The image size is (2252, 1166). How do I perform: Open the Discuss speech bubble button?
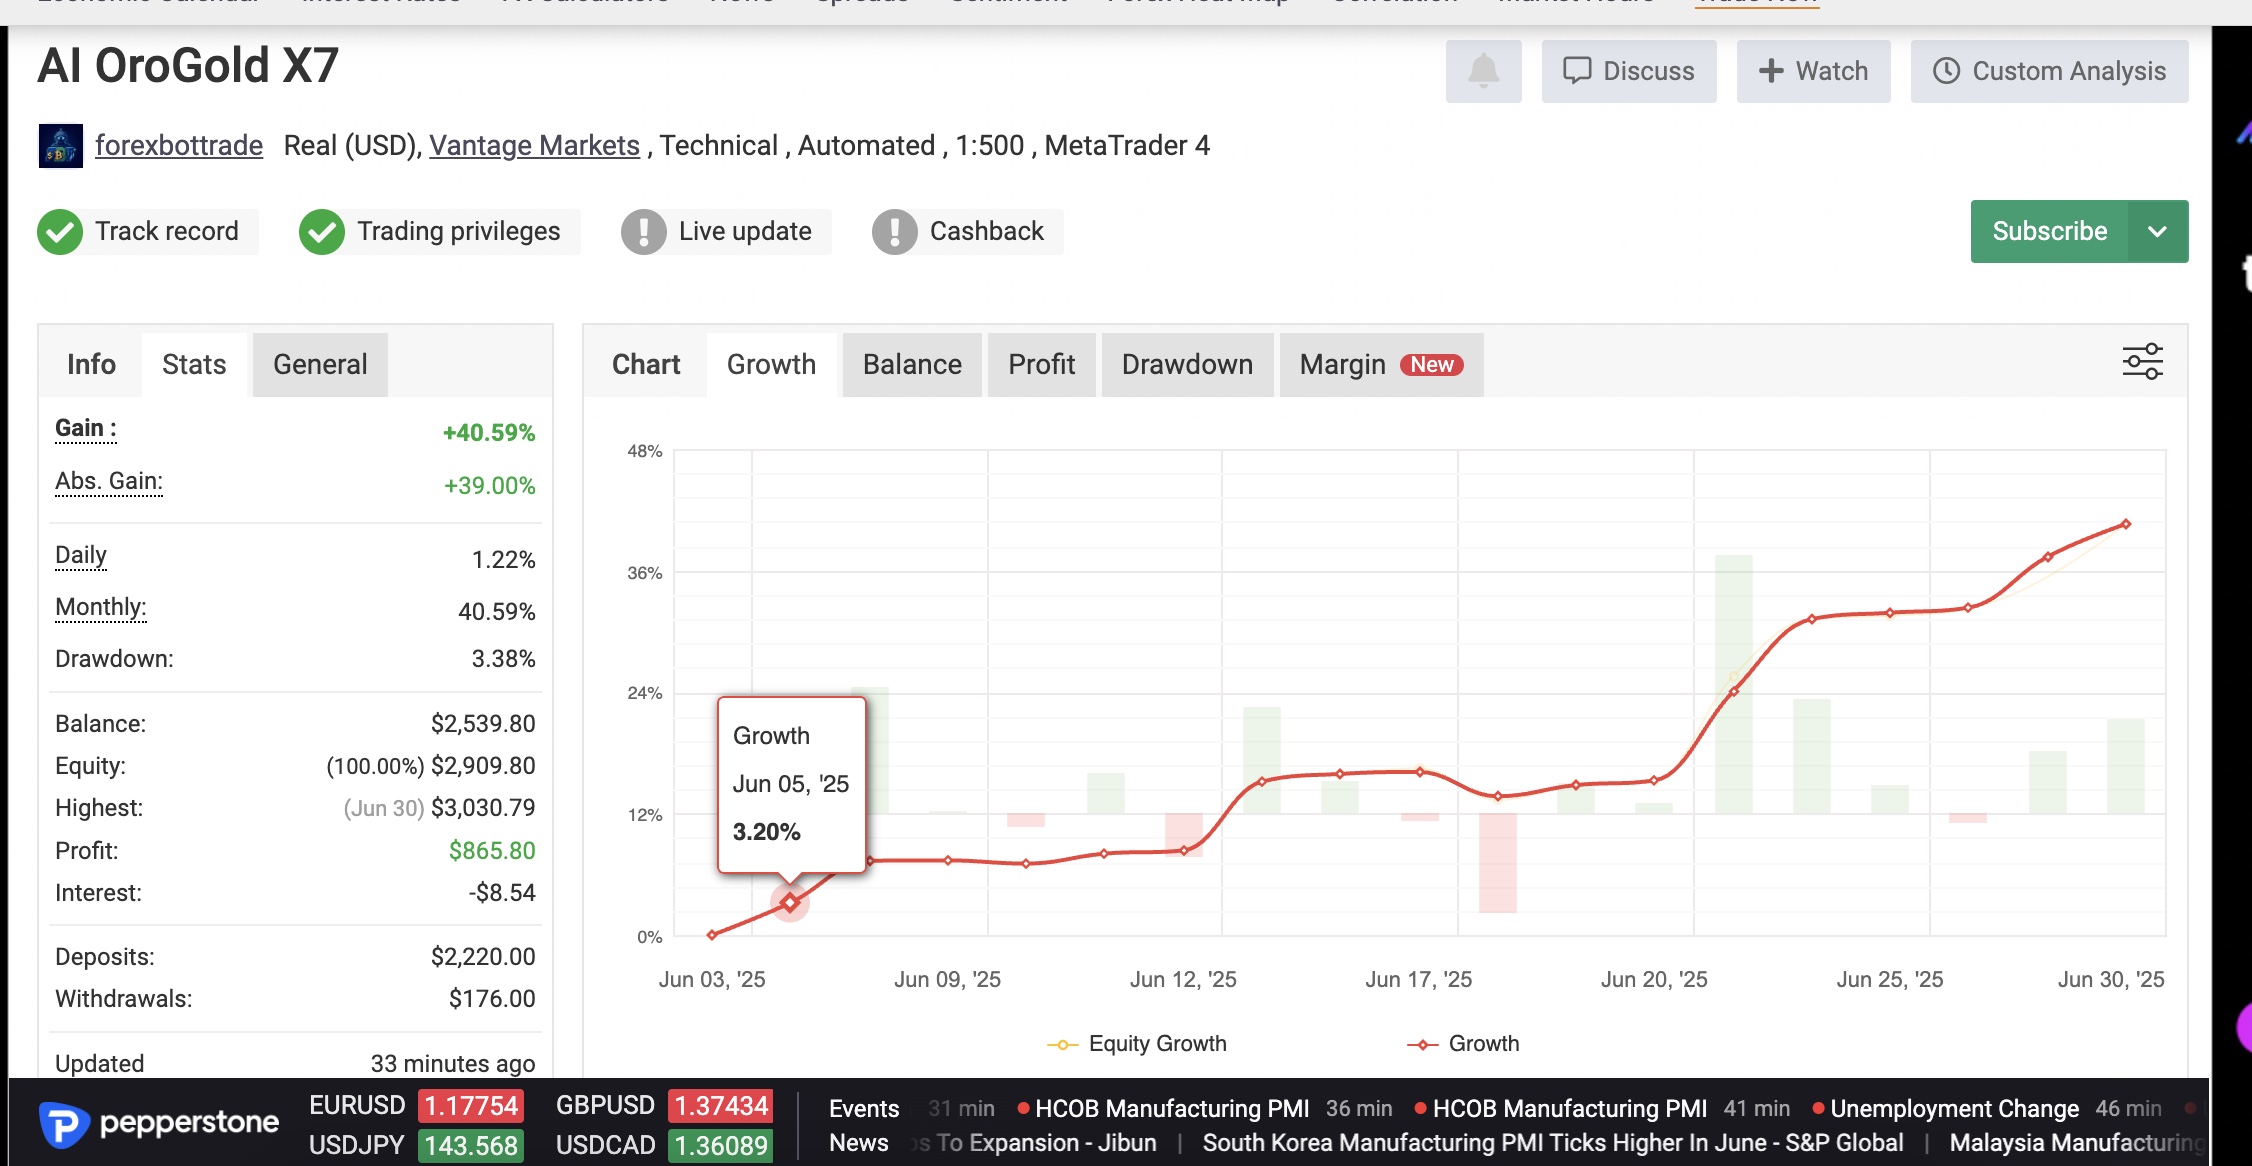point(1629,71)
